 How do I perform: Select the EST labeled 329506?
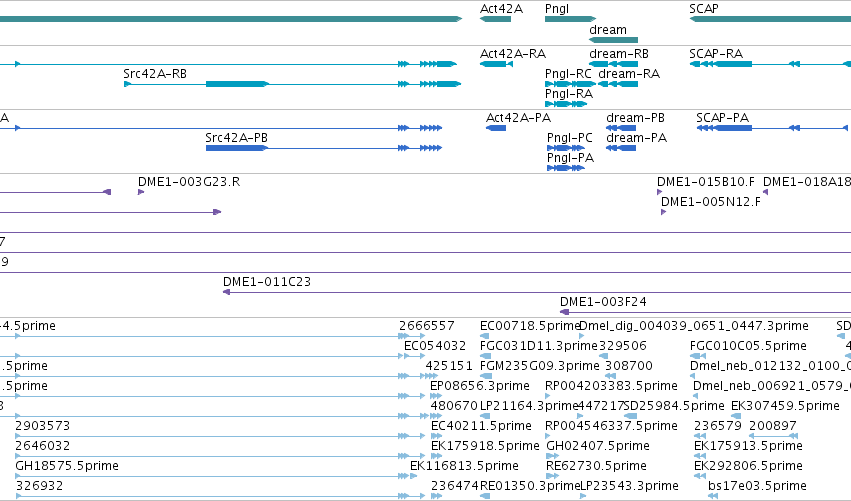coord(622,346)
